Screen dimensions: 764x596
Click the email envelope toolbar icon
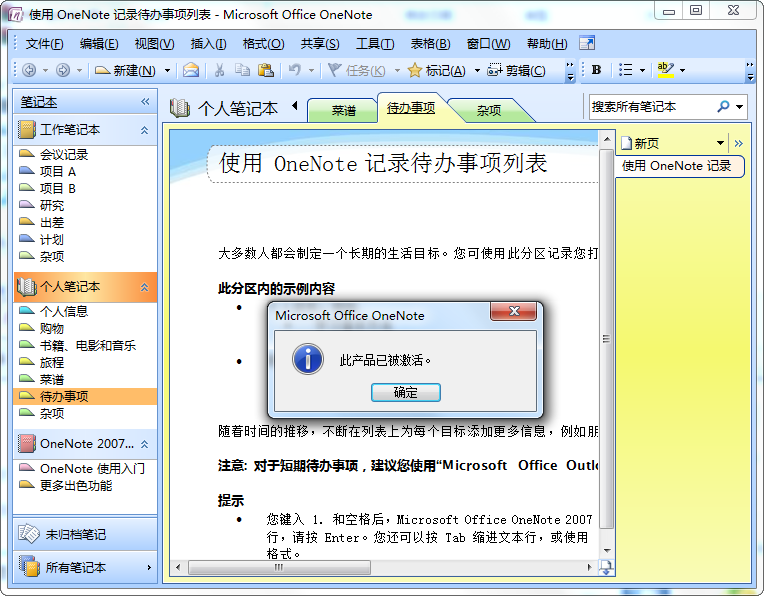pyautogui.click(x=191, y=71)
